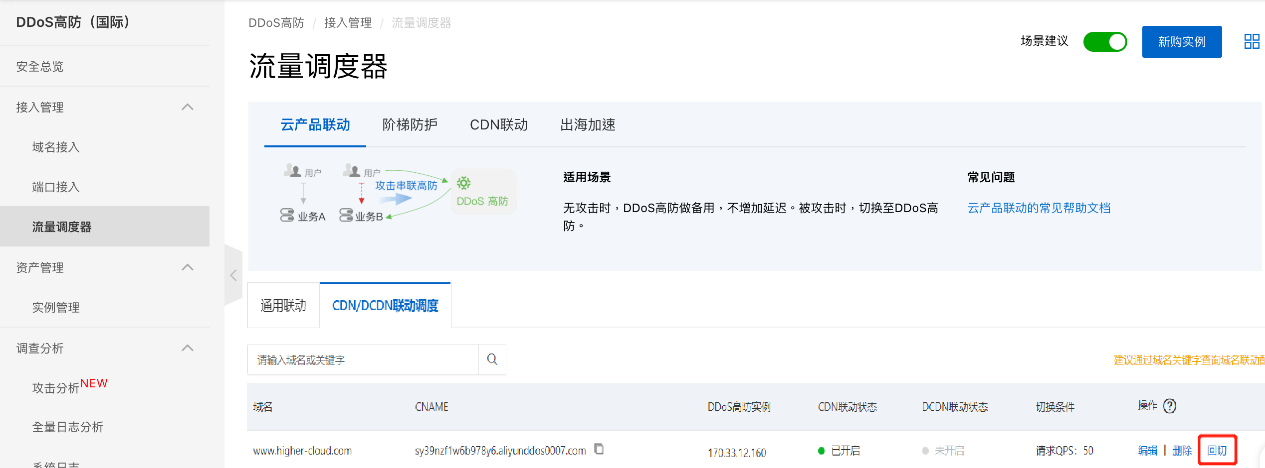Viewport: 1265px width, 468px height.
Task: Click the 新购实例 button
Action: (1181, 41)
